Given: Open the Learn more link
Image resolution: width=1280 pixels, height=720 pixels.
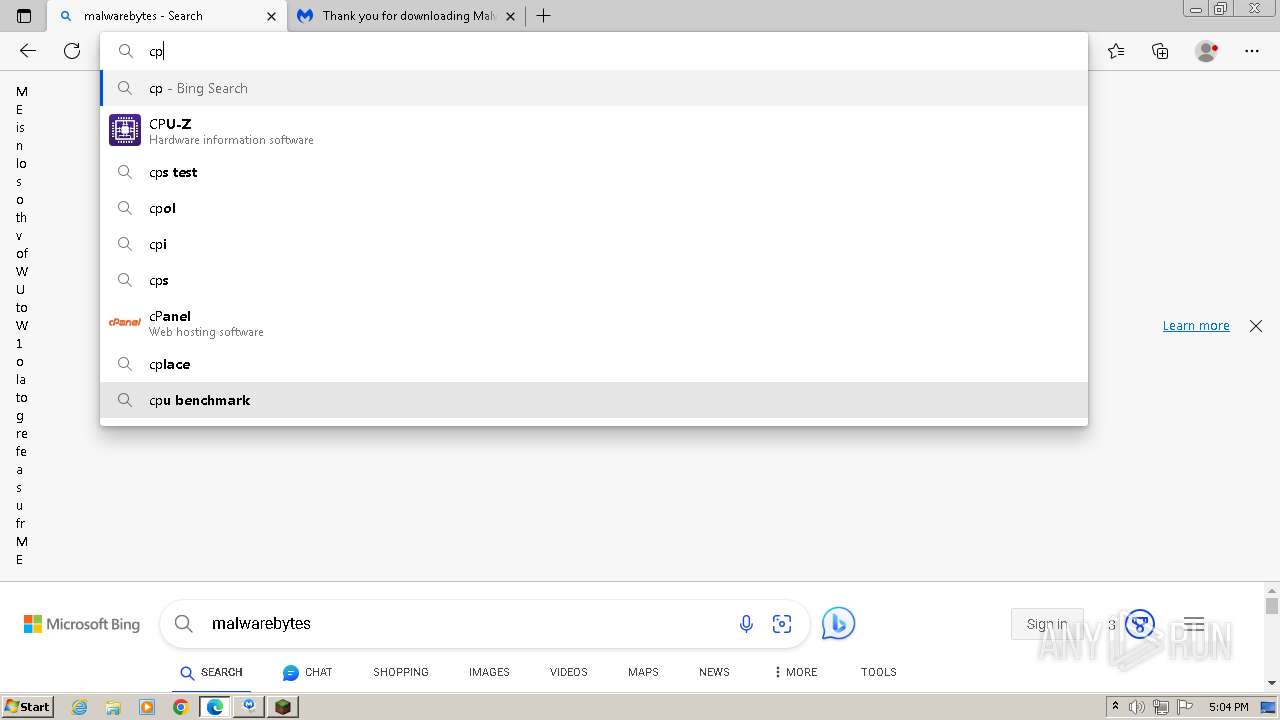Looking at the screenshot, I should click(1196, 326).
